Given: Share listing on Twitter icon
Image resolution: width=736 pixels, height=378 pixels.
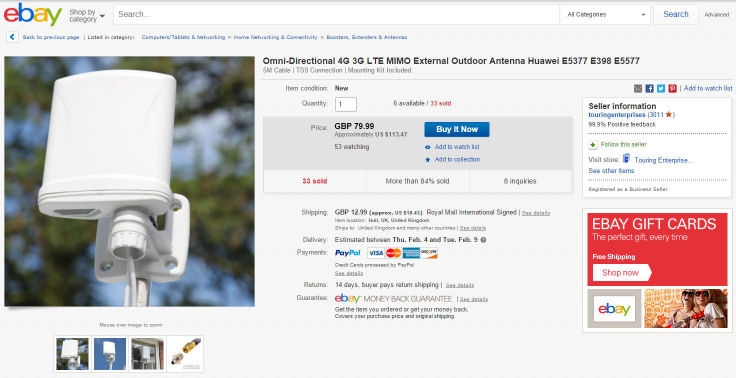Looking at the screenshot, I should click(661, 88).
